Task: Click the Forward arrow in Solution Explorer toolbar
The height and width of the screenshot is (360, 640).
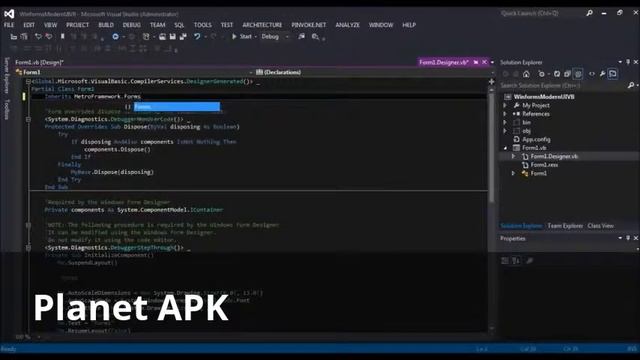Action: 516,74
